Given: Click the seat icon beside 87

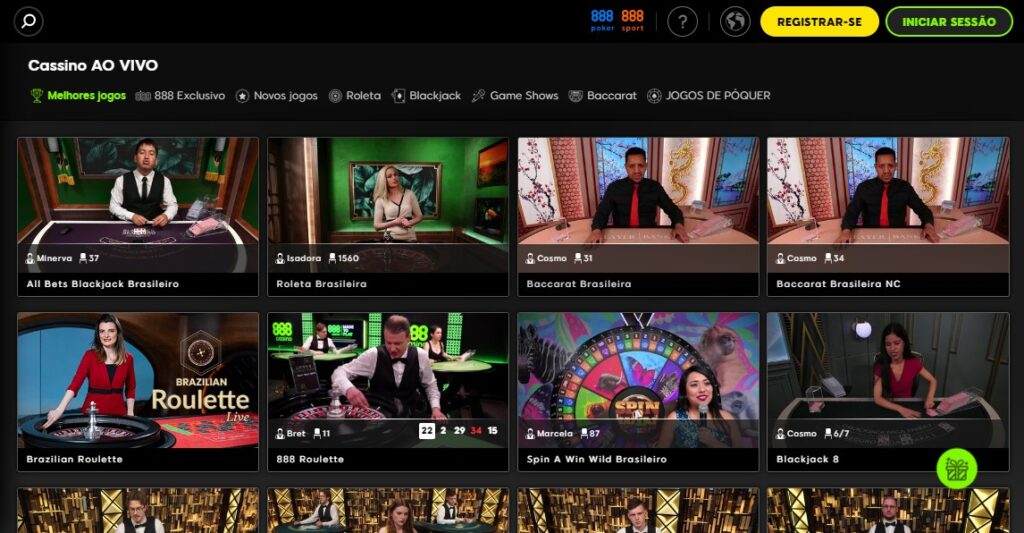Looking at the screenshot, I should point(583,434).
